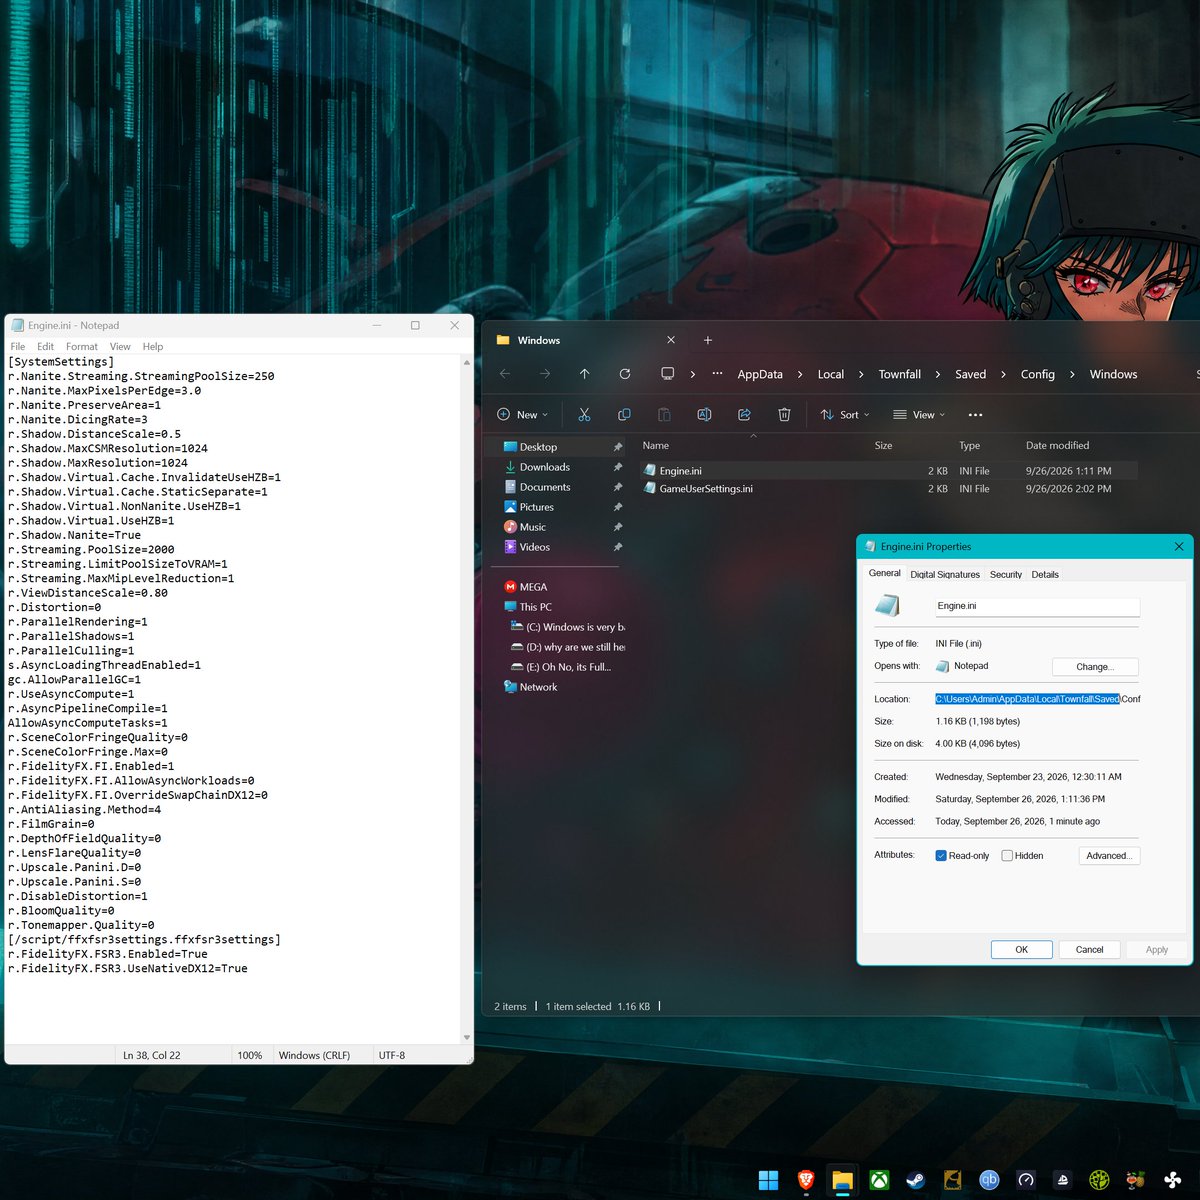Open Notepad File menu

coord(18,346)
